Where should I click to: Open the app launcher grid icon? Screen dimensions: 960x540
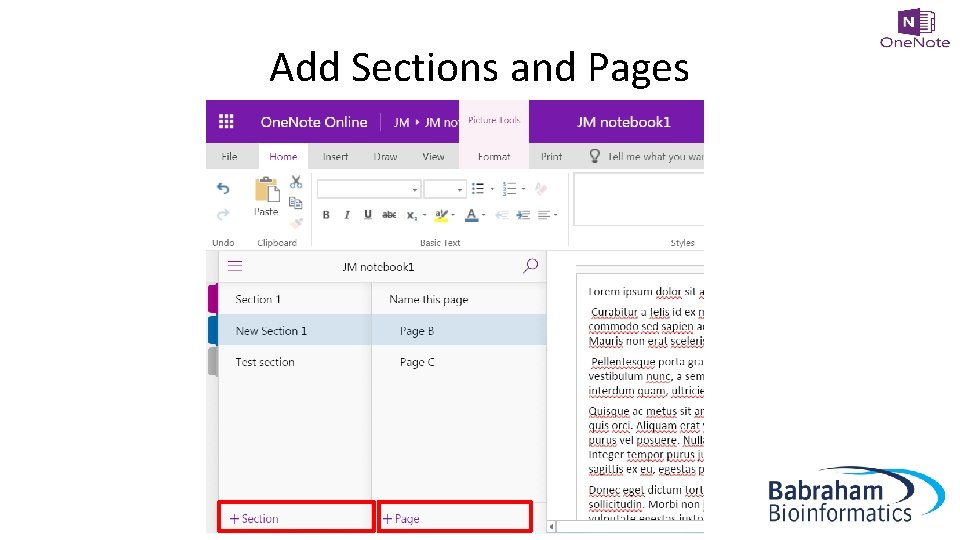(x=226, y=121)
